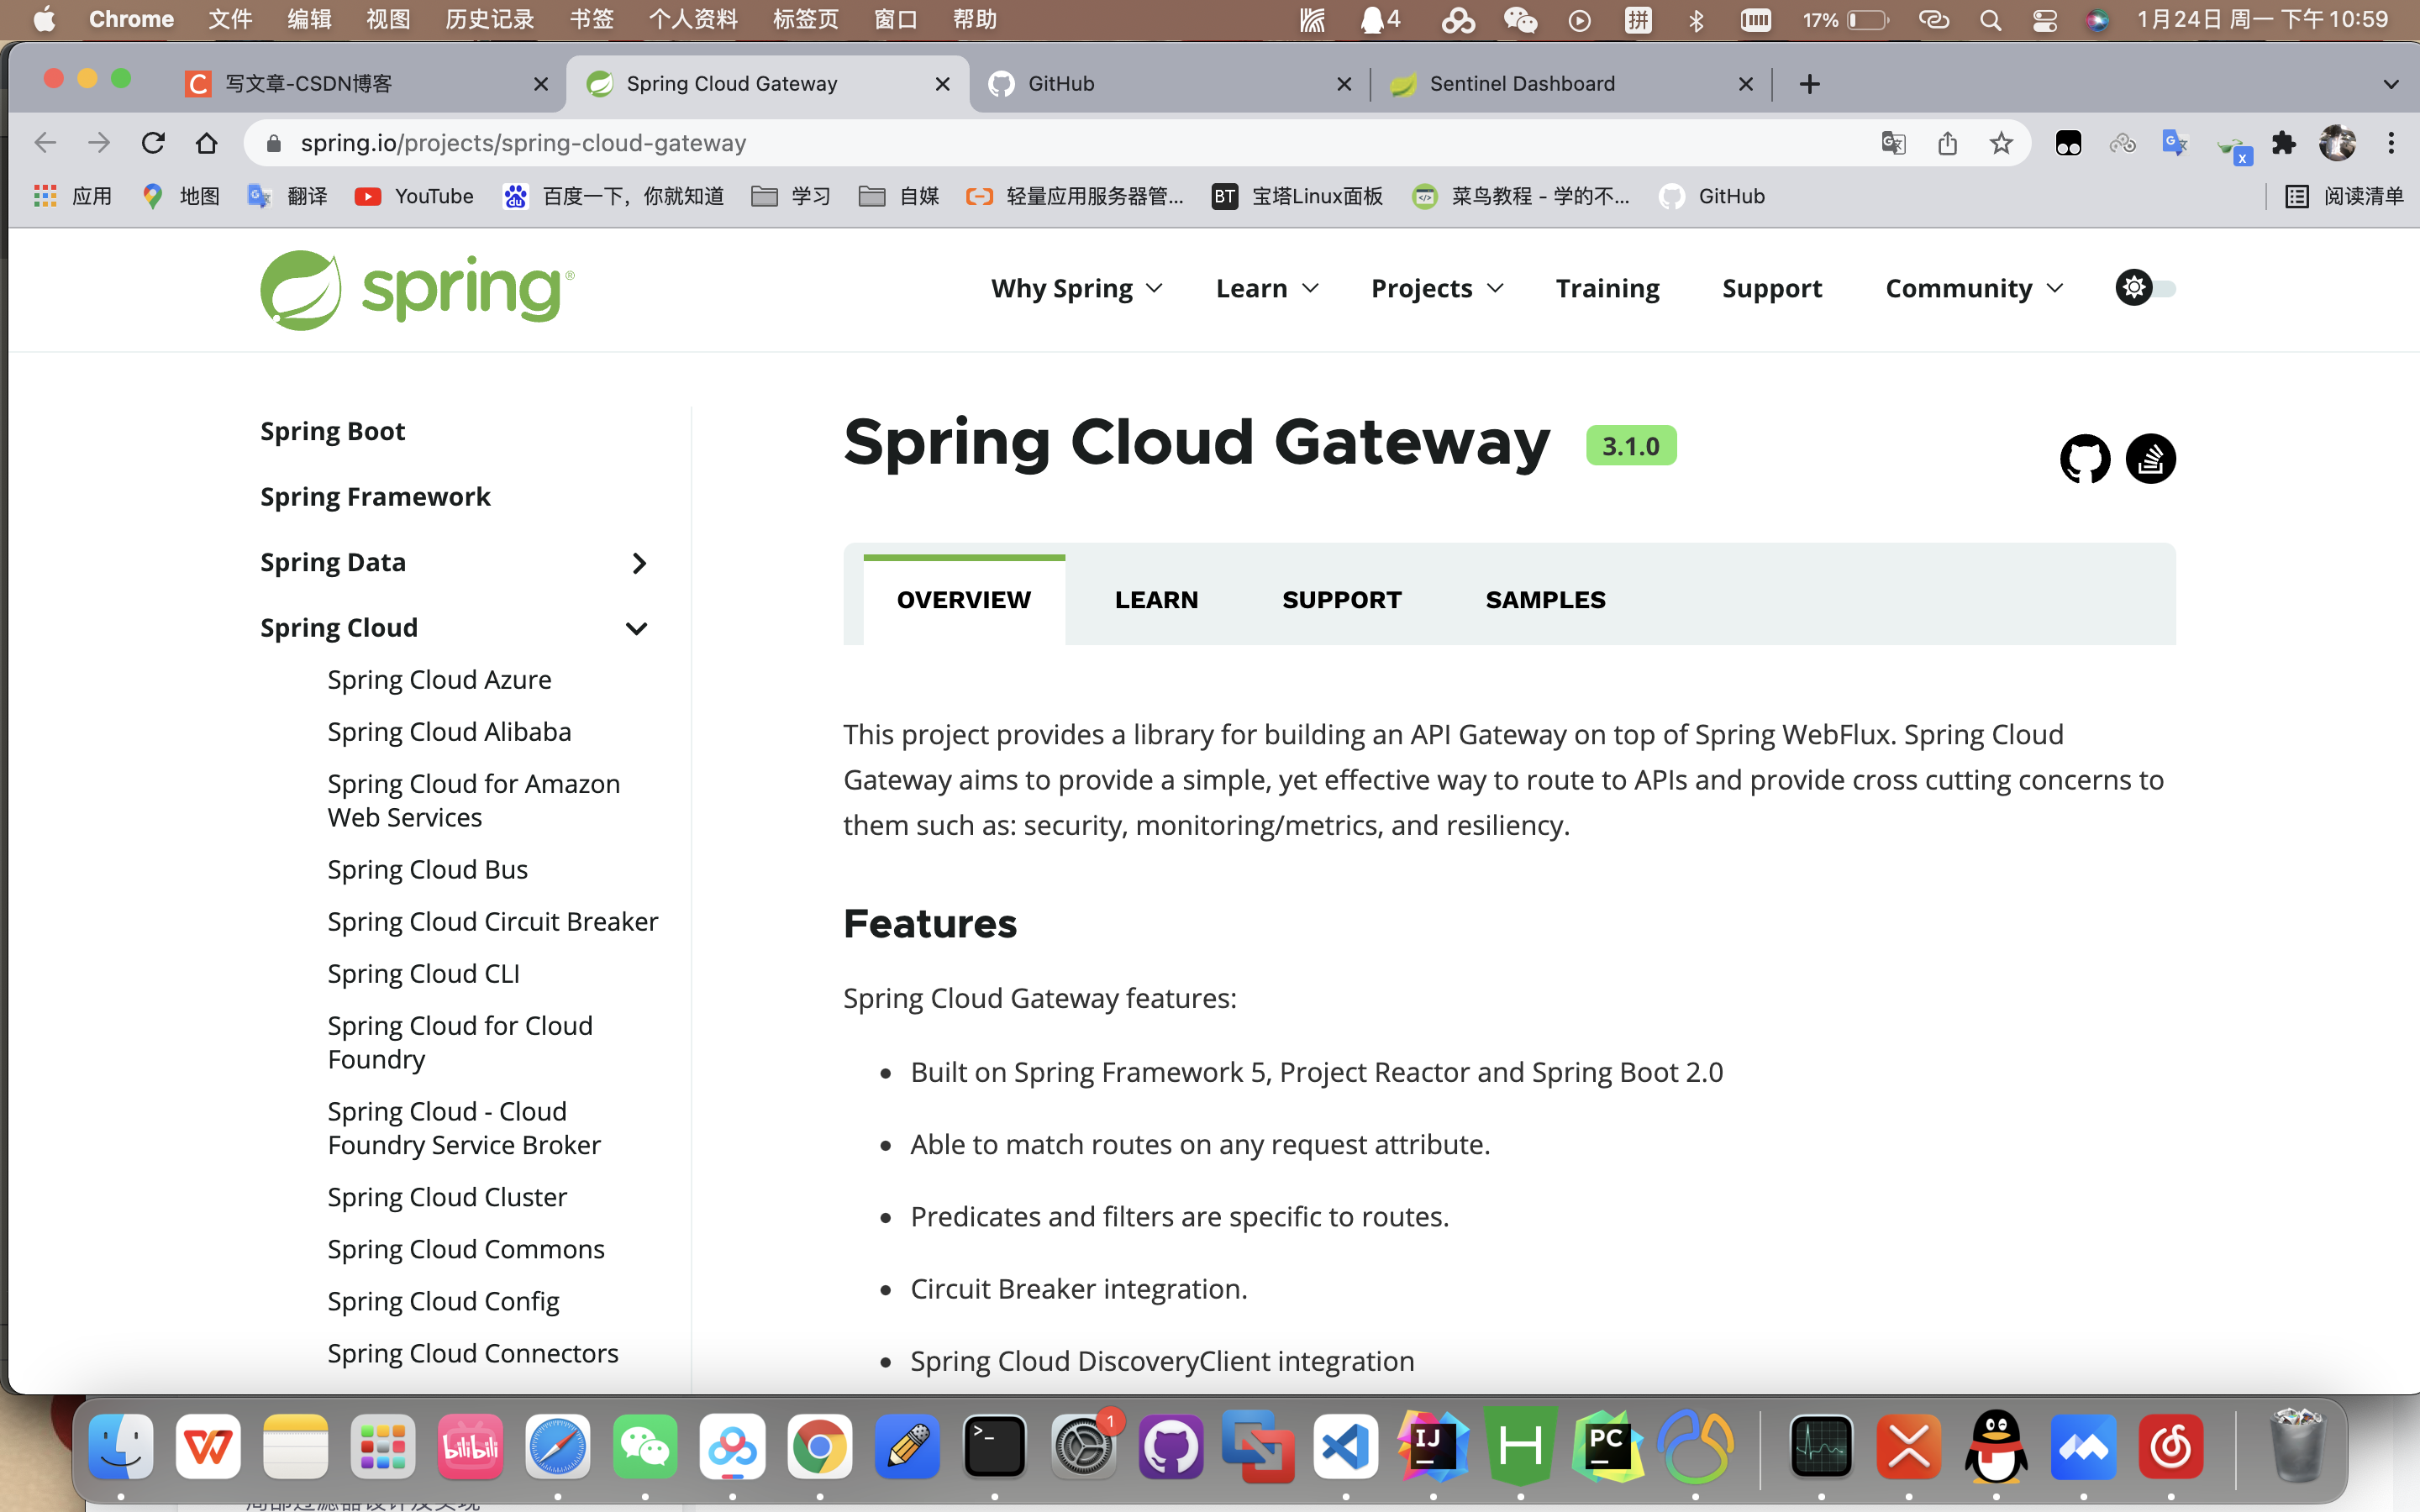Bookmark this page with the star icon
2420x1512 pixels.
pyautogui.click(x=2001, y=143)
